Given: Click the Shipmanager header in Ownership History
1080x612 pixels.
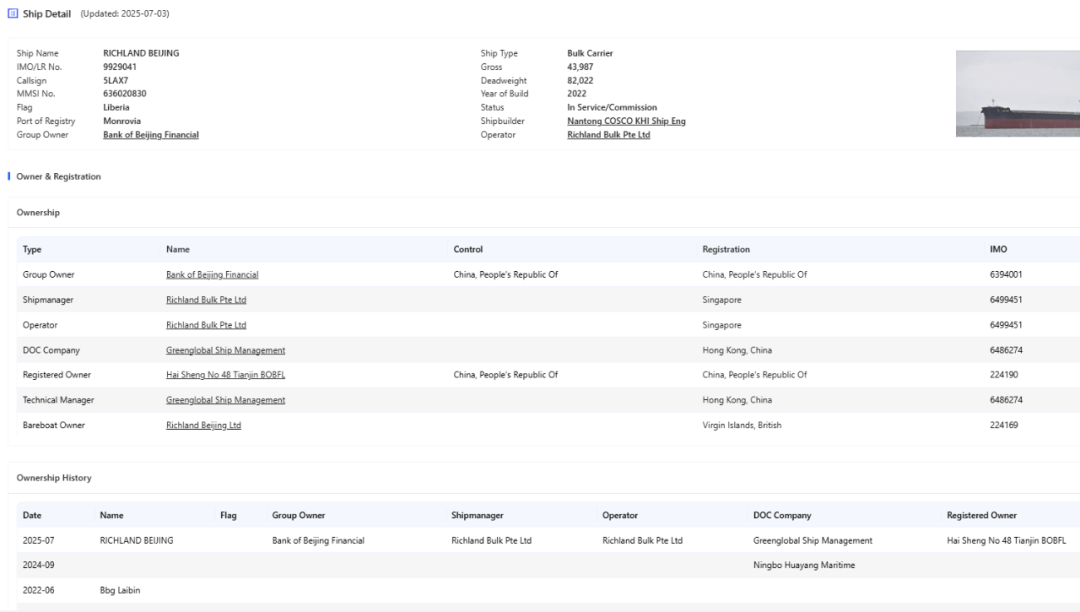Looking at the screenshot, I should tap(477, 515).
